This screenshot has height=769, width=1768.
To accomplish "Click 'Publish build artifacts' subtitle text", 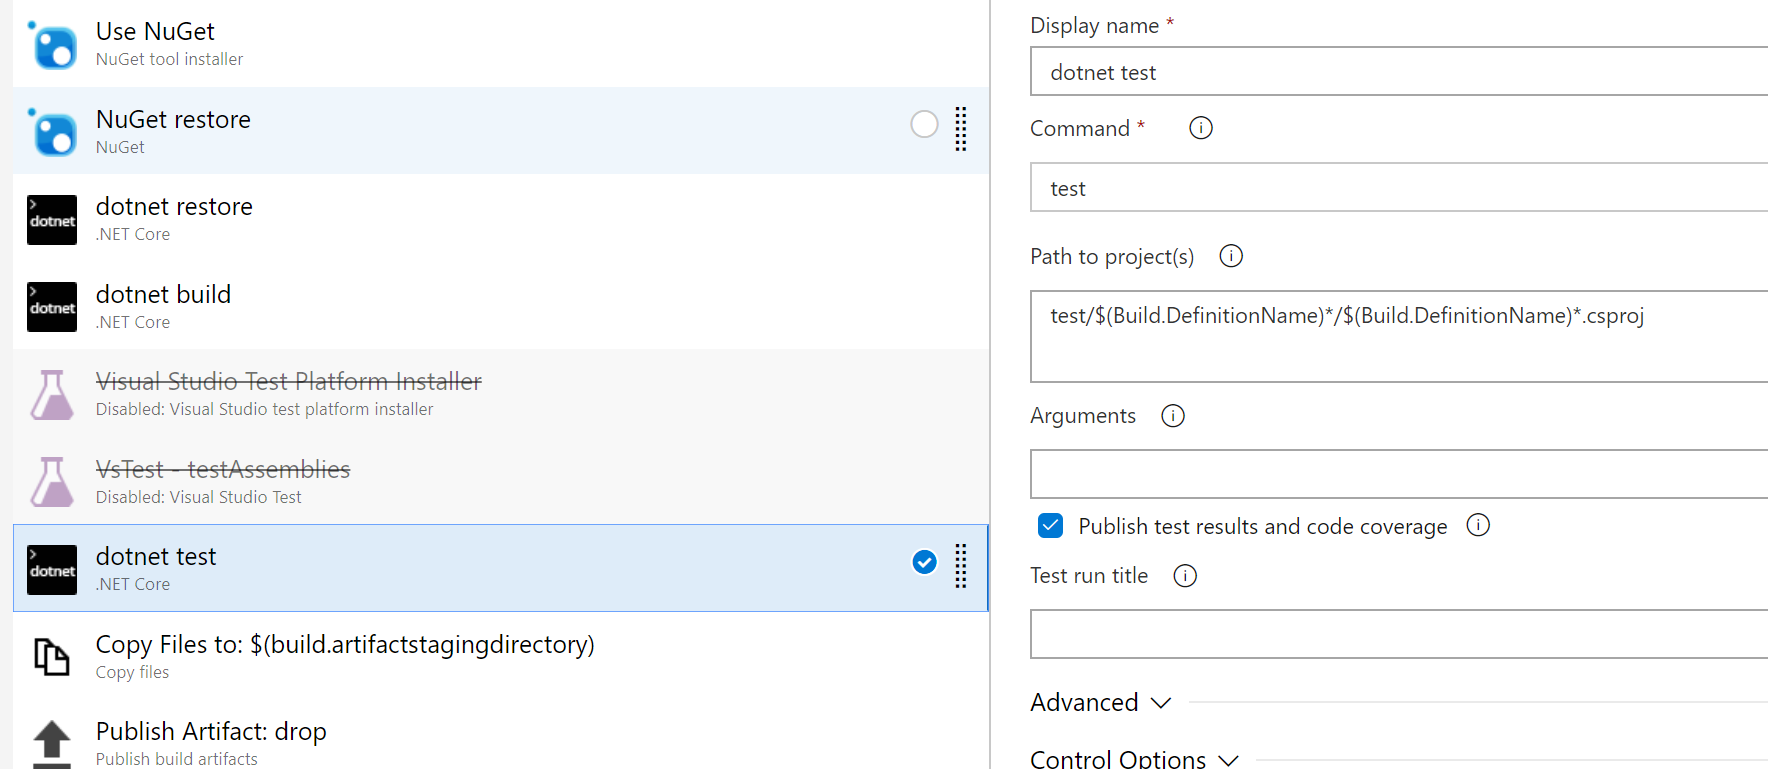I will tap(176, 759).
